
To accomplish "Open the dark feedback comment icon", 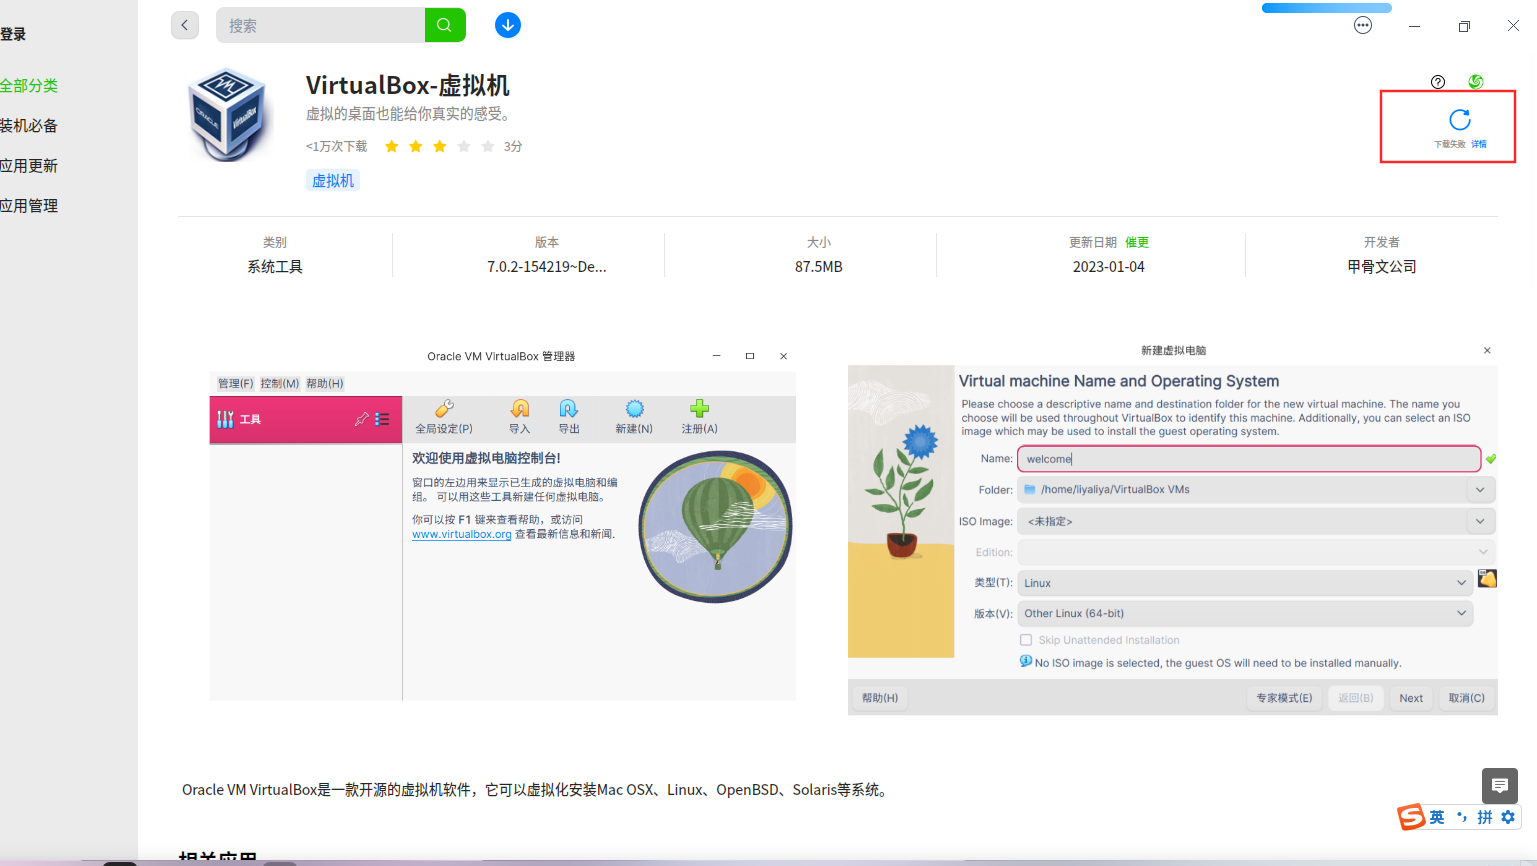I will (x=1500, y=786).
